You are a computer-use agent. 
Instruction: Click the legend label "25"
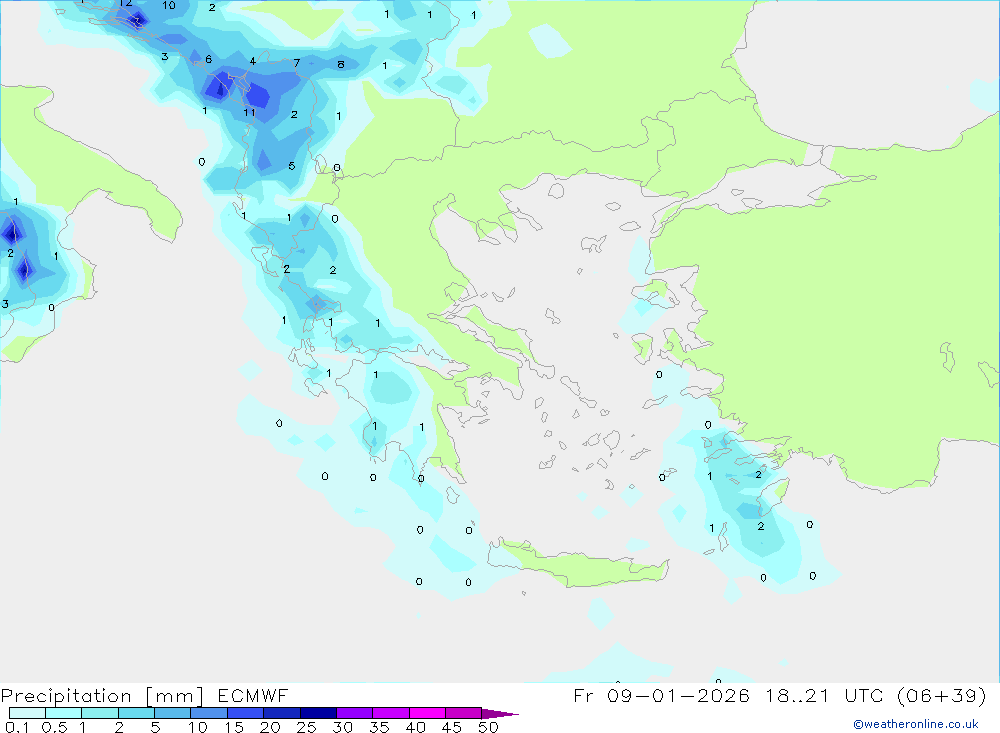(306, 727)
